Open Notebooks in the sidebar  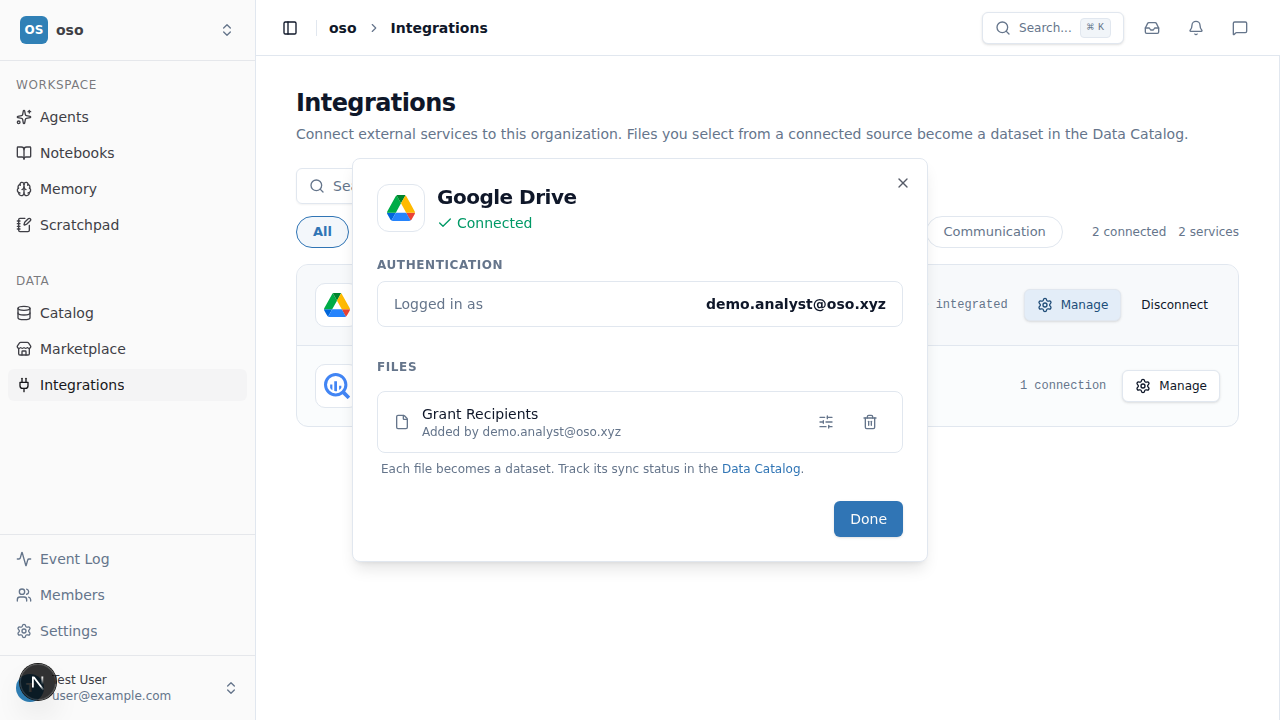click(127, 153)
